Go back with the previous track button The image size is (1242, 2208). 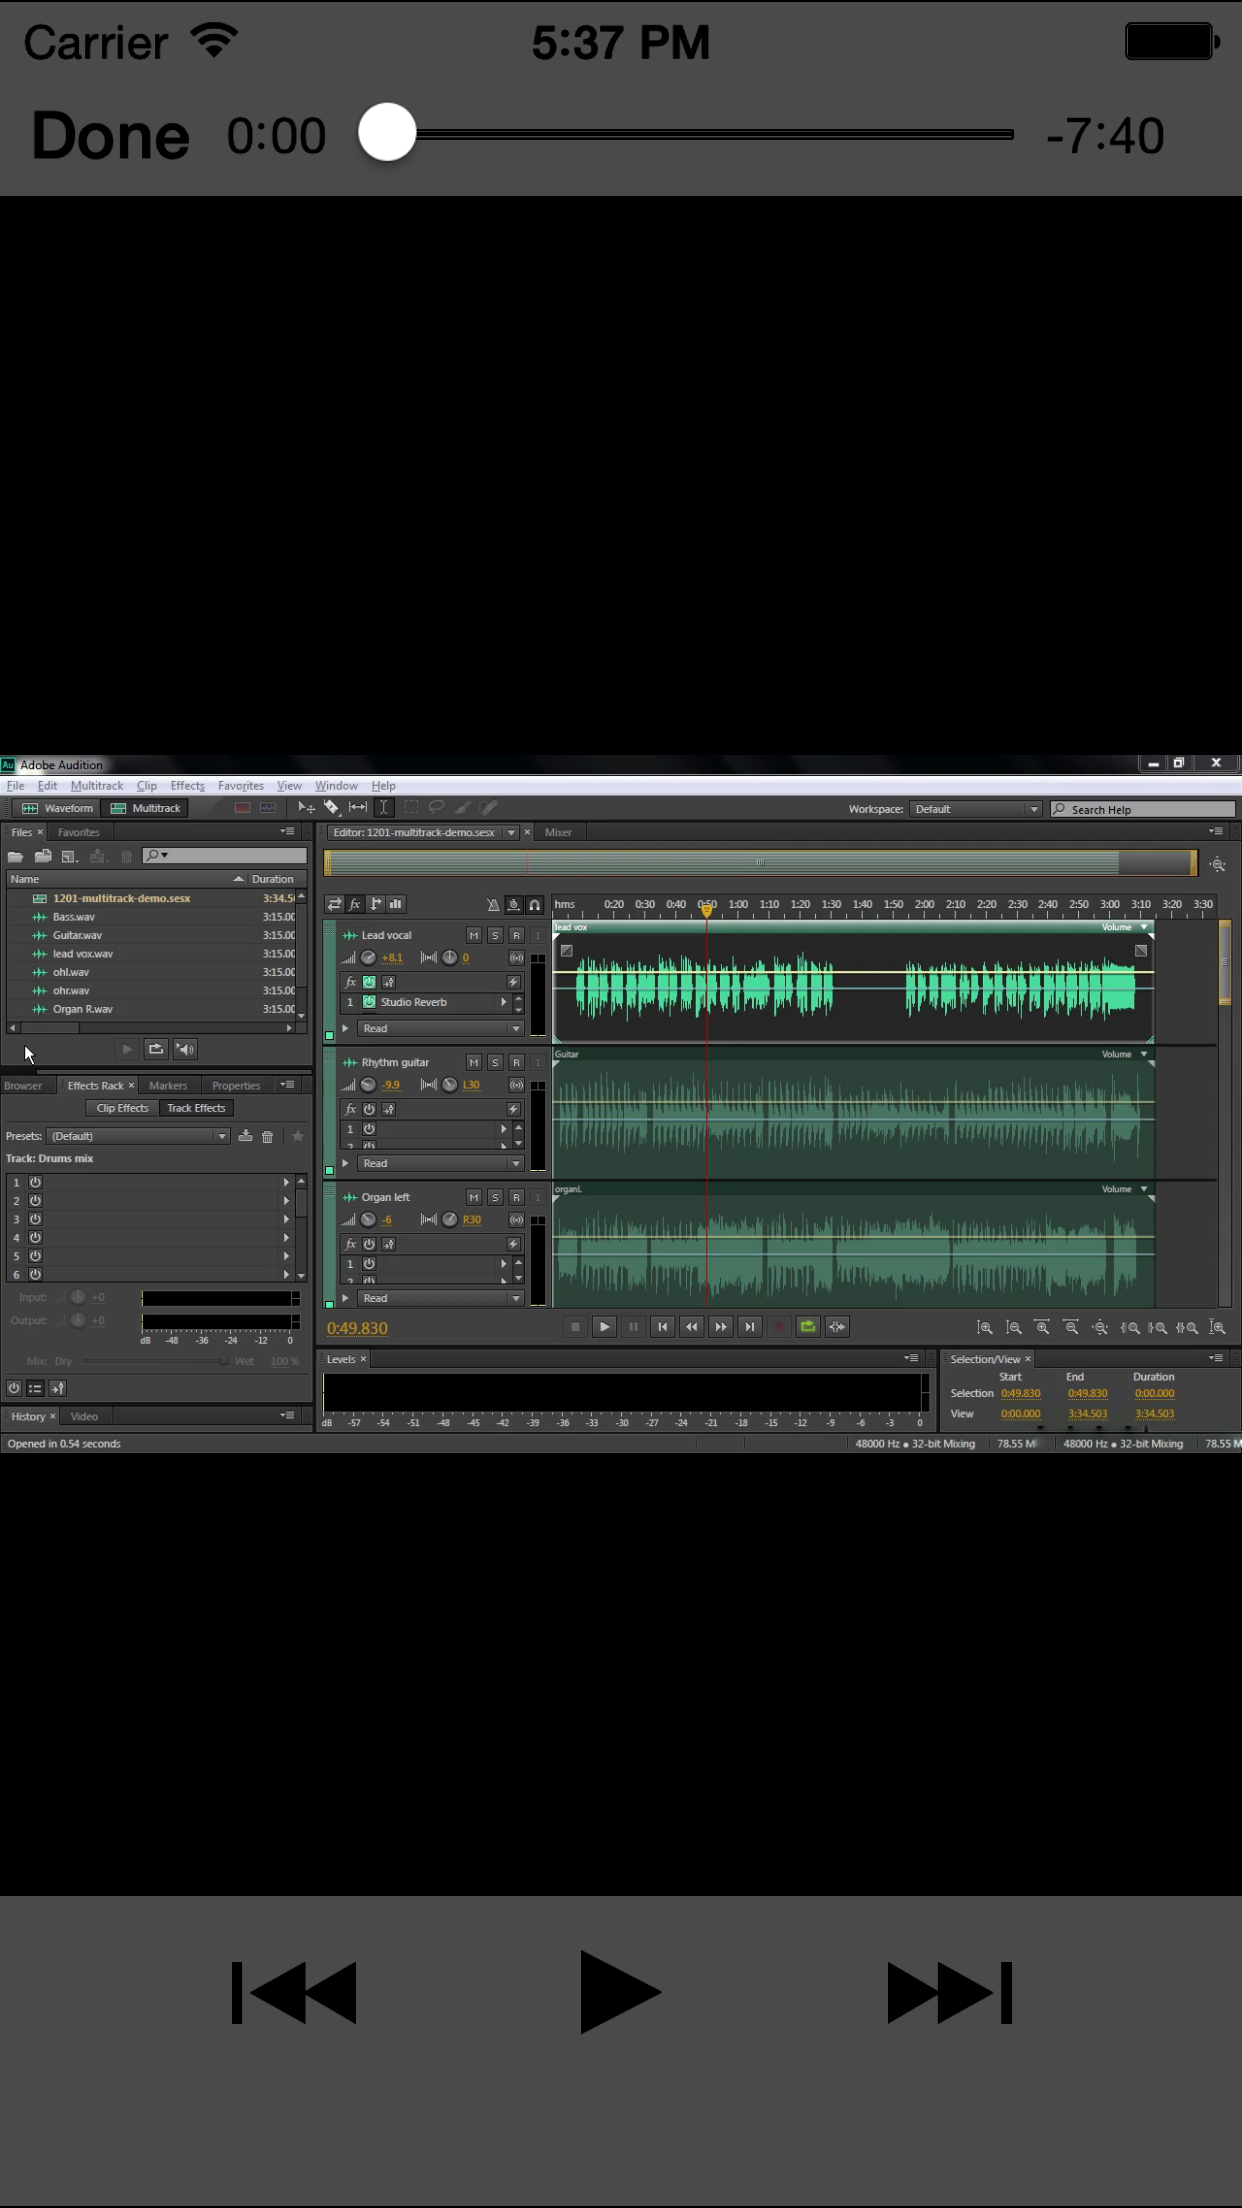pos(294,1992)
